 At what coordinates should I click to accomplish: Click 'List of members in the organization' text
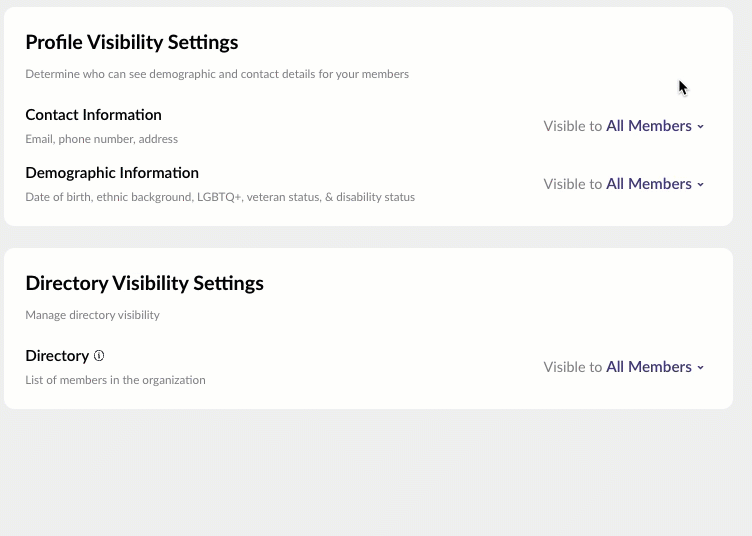[115, 380]
